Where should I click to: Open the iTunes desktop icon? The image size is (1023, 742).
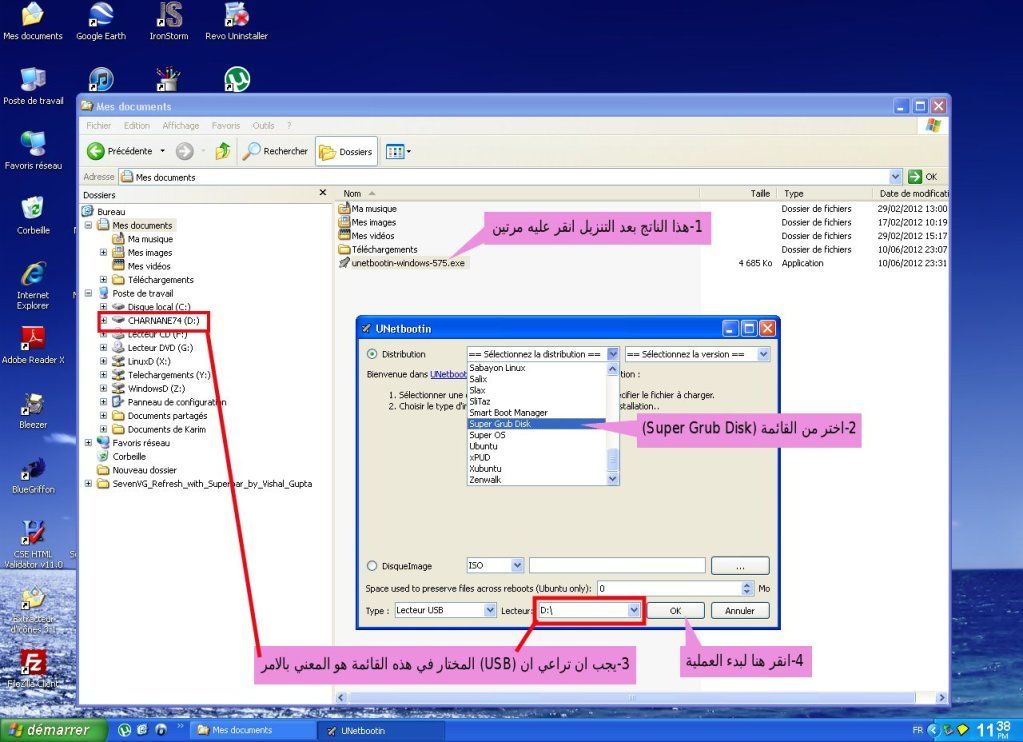coord(101,79)
